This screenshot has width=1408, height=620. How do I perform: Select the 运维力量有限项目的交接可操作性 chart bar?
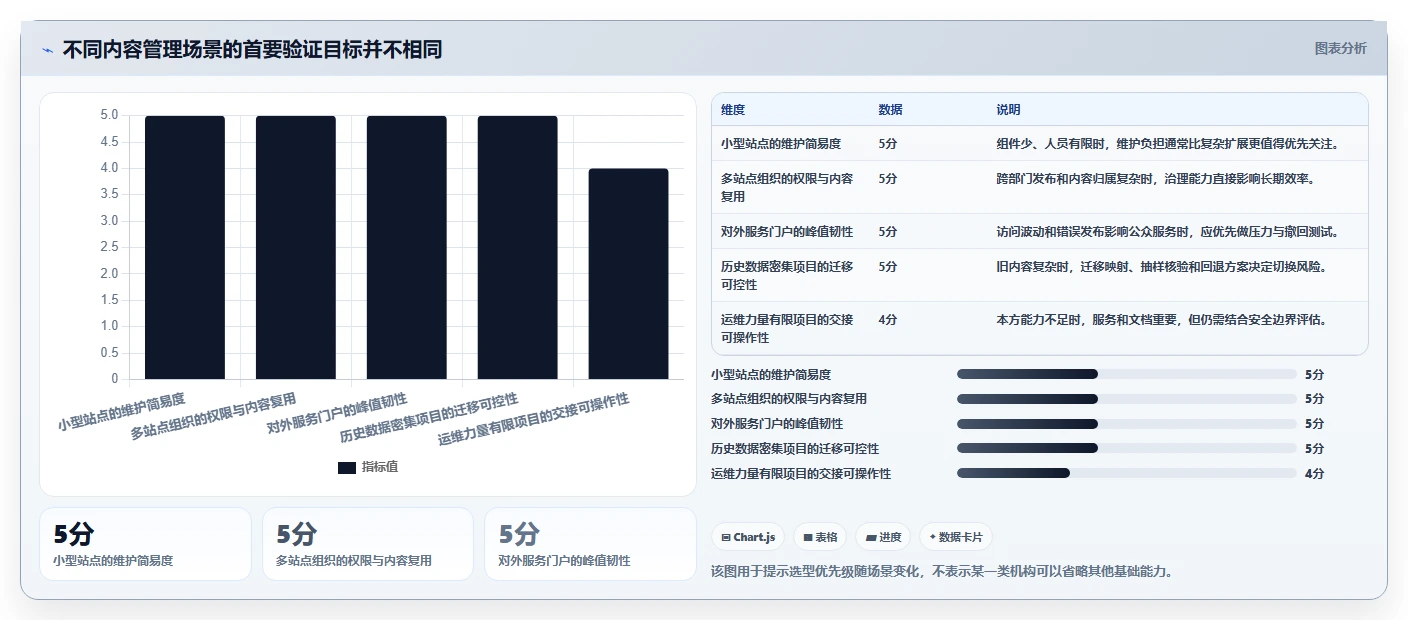628,274
